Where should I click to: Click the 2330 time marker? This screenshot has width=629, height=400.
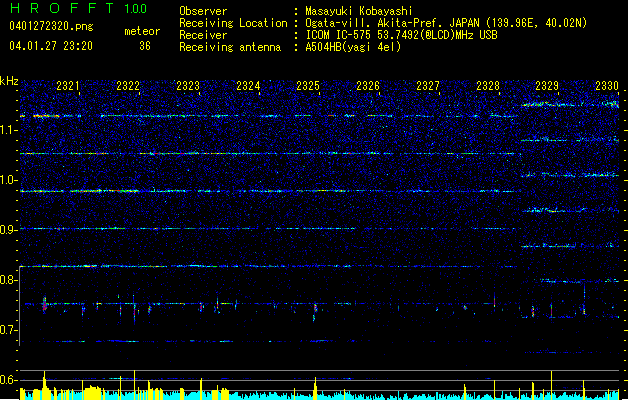pyautogui.click(x=607, y=86)
